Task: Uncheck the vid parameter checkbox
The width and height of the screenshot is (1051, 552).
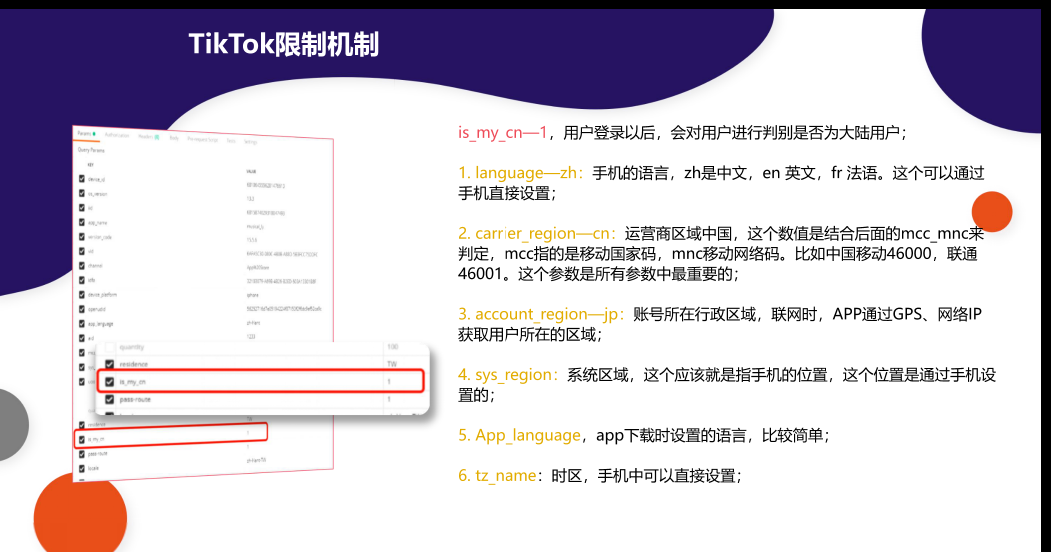Action: [x=82, y=251]
